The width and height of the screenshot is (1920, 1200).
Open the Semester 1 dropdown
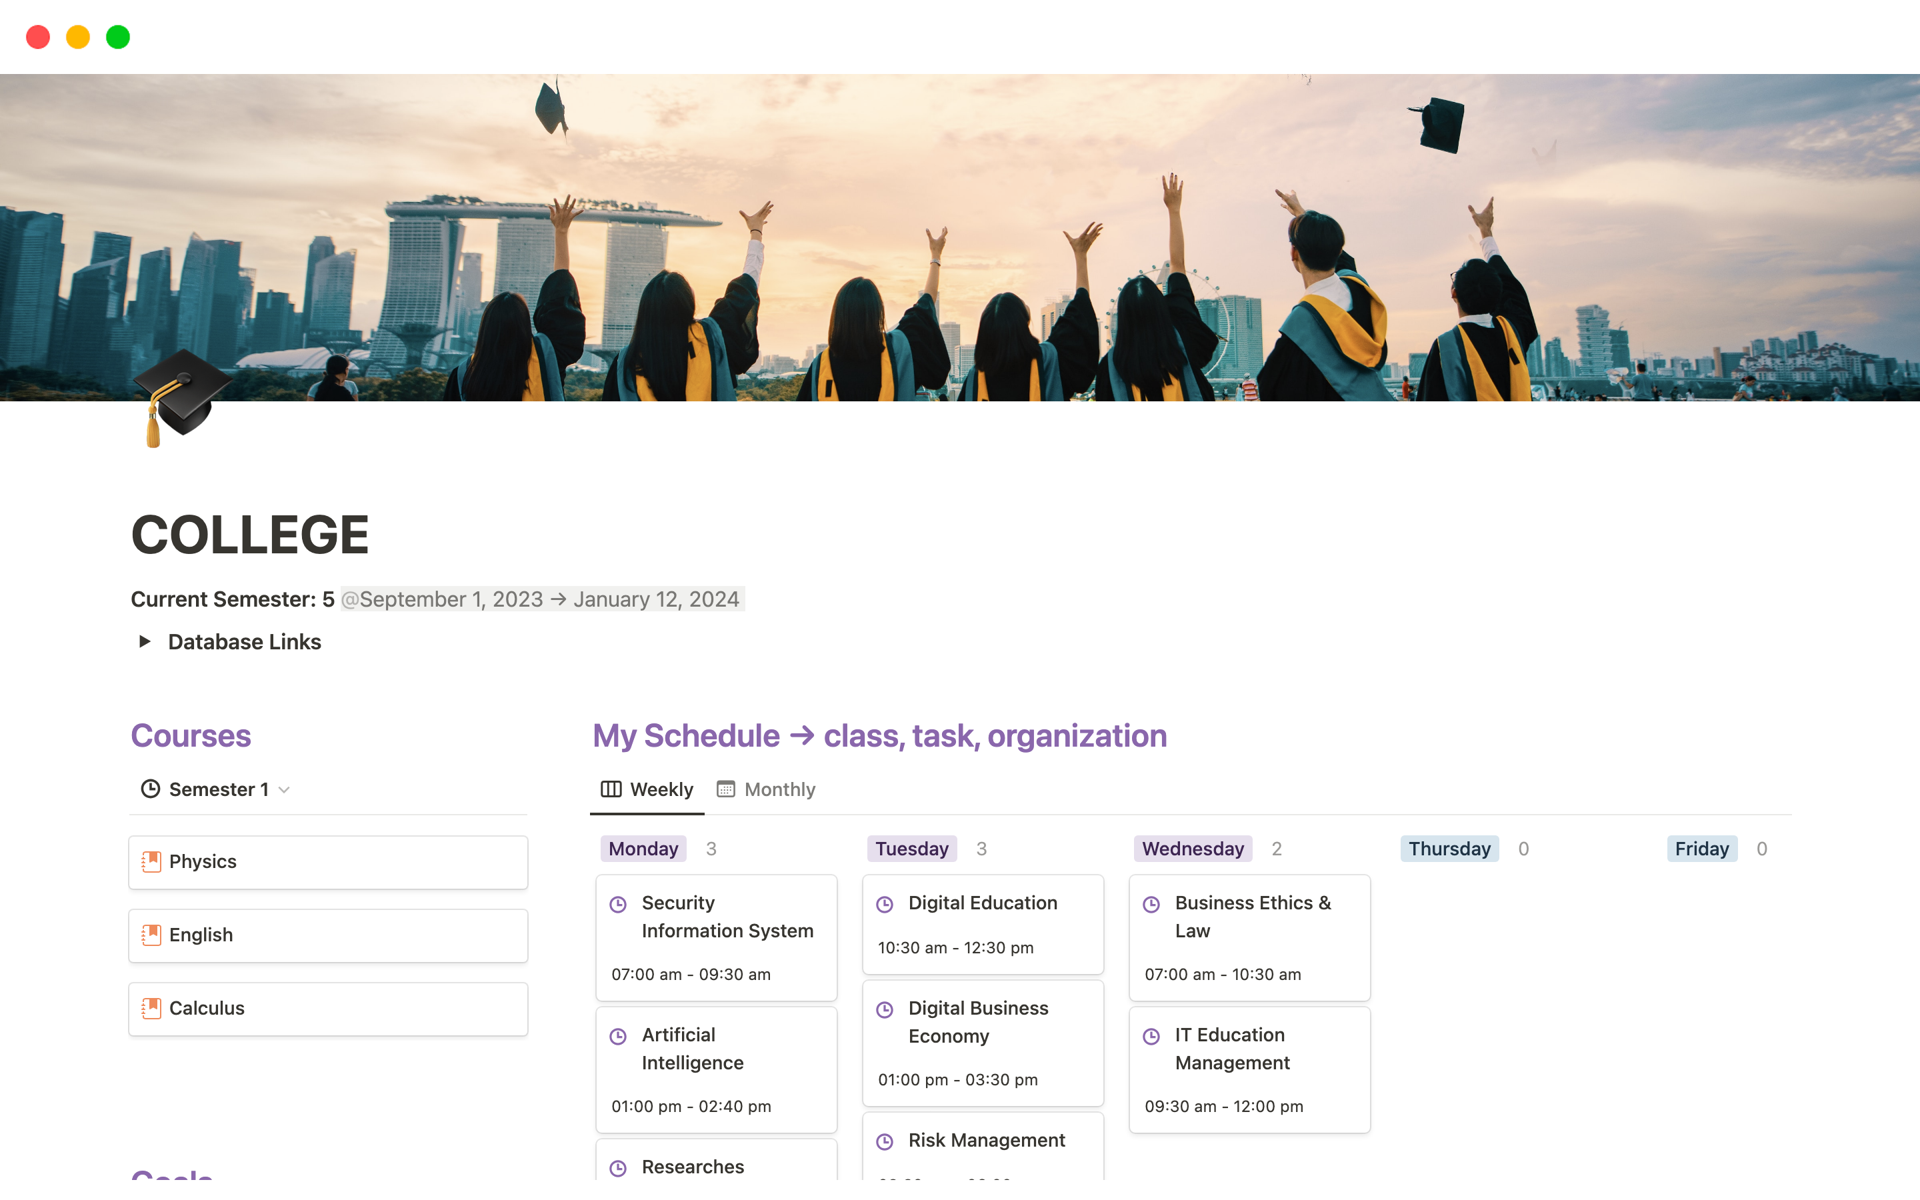[286, 789]
